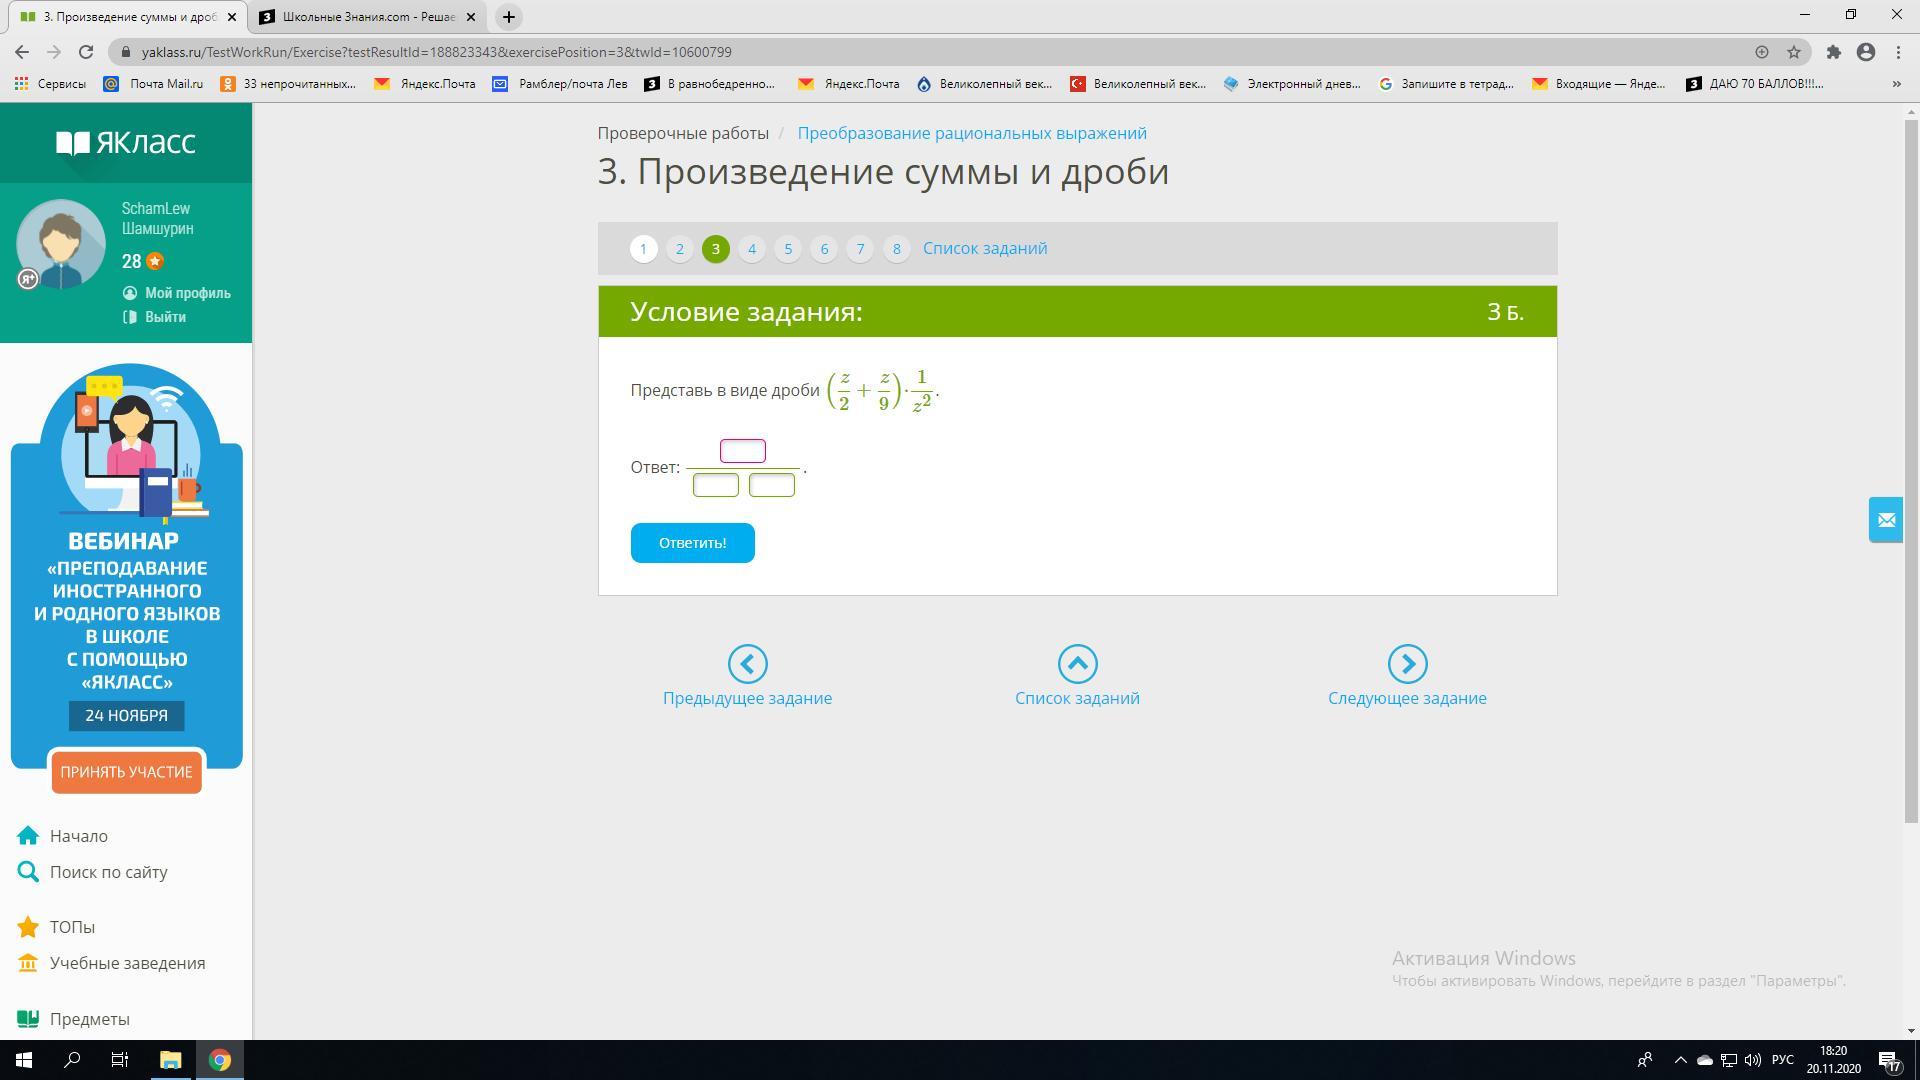Open site search via magnifier icon
1920x1080 pixels.
point(28,872)
